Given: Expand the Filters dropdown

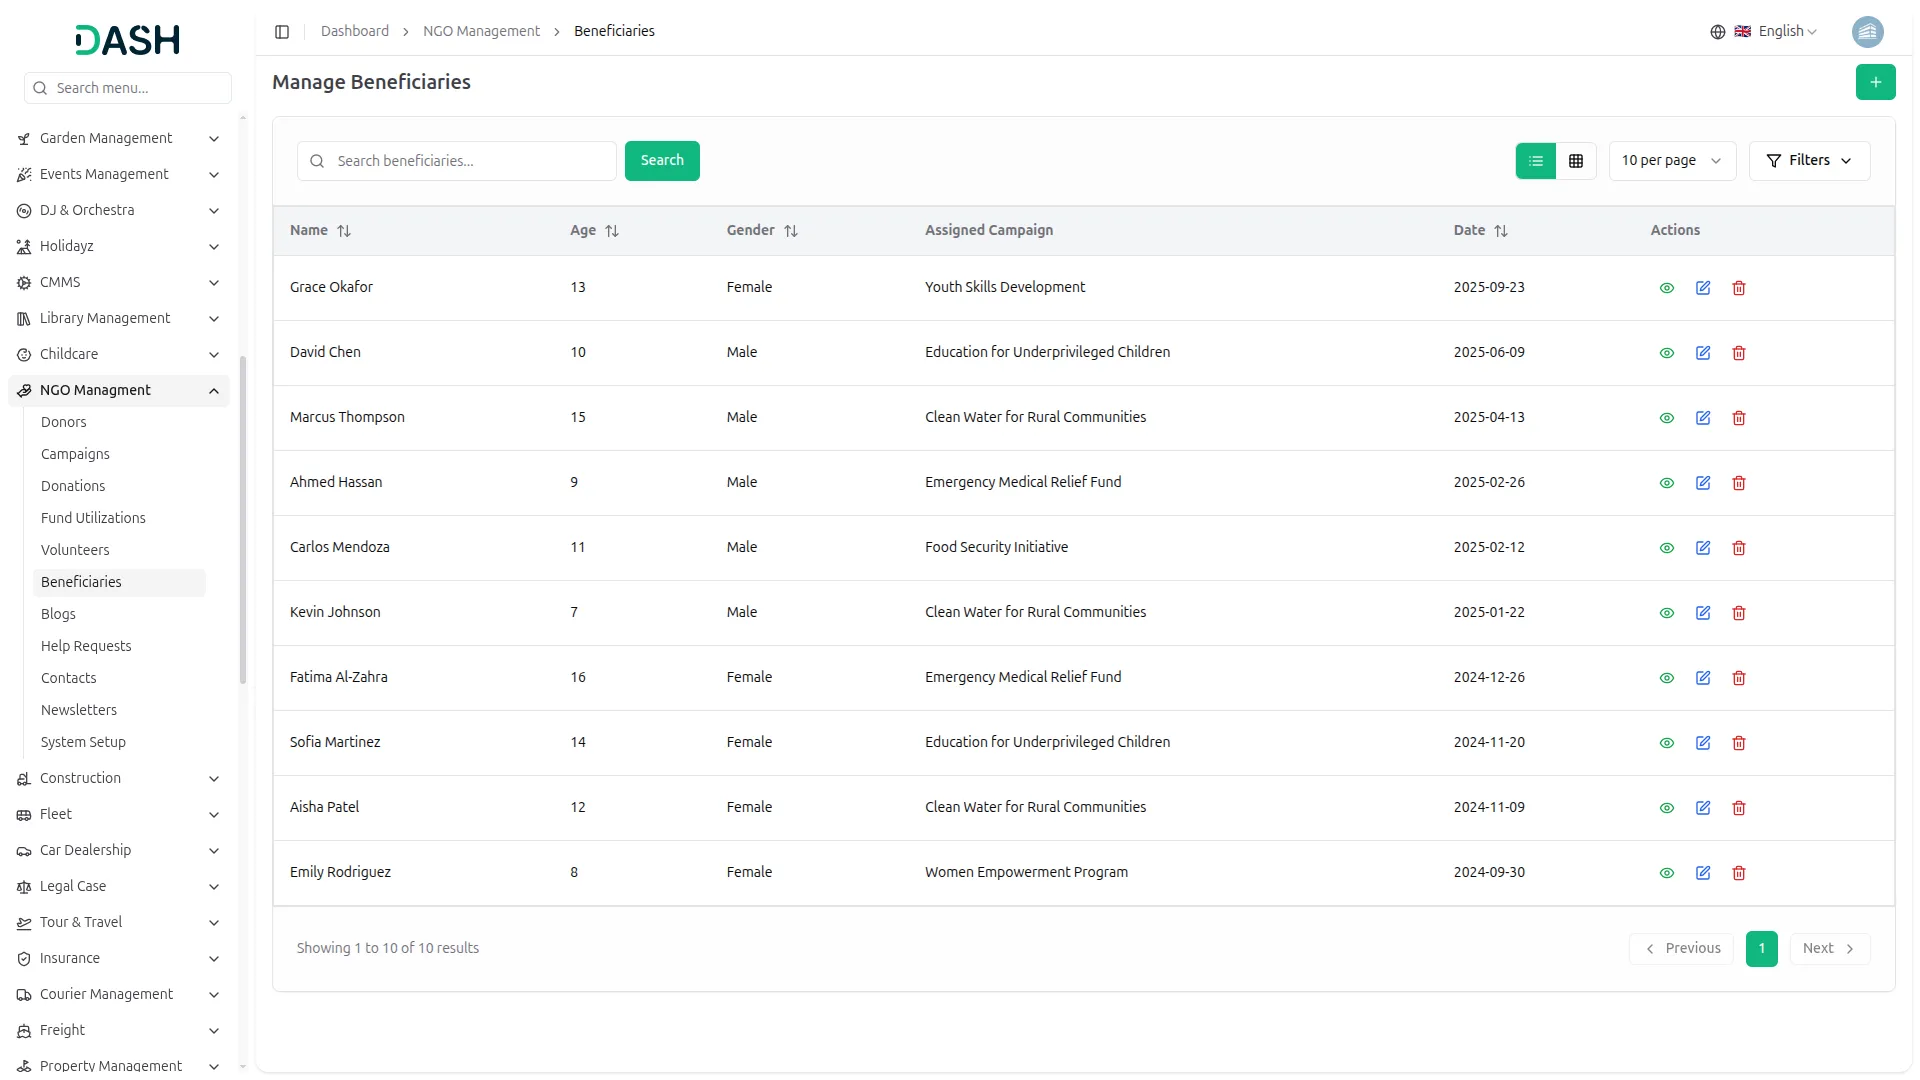Looking at the screenshot, I should tap(1808, 161).
